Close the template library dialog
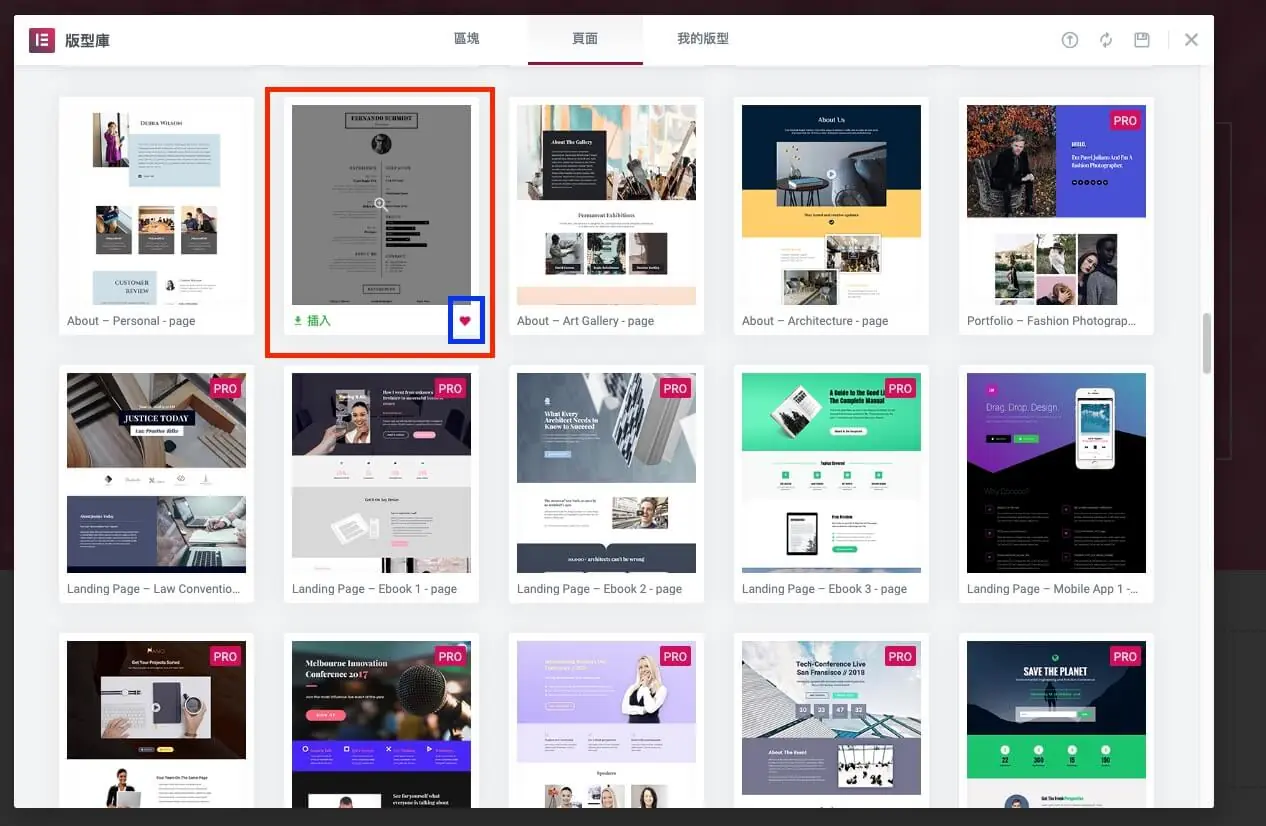 (x=1191, y=40)
